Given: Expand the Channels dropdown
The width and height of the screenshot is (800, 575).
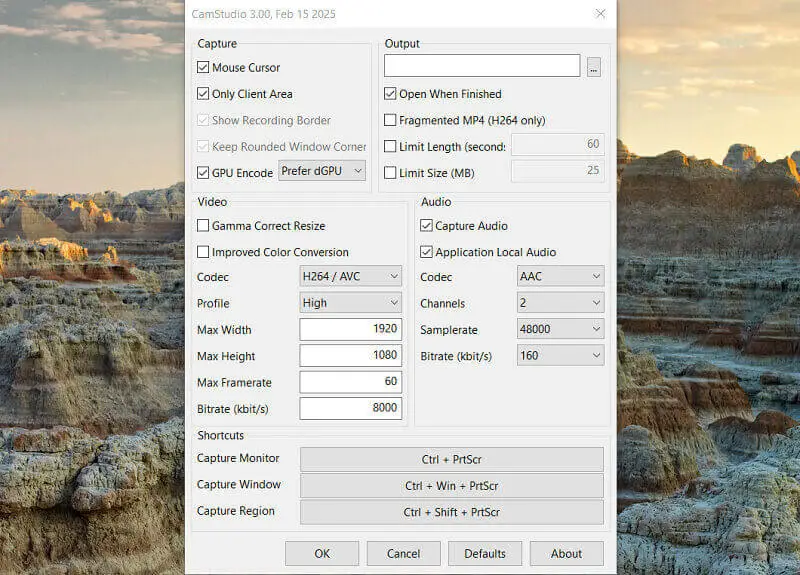Looking at the screenshot, I should [561, 303].
